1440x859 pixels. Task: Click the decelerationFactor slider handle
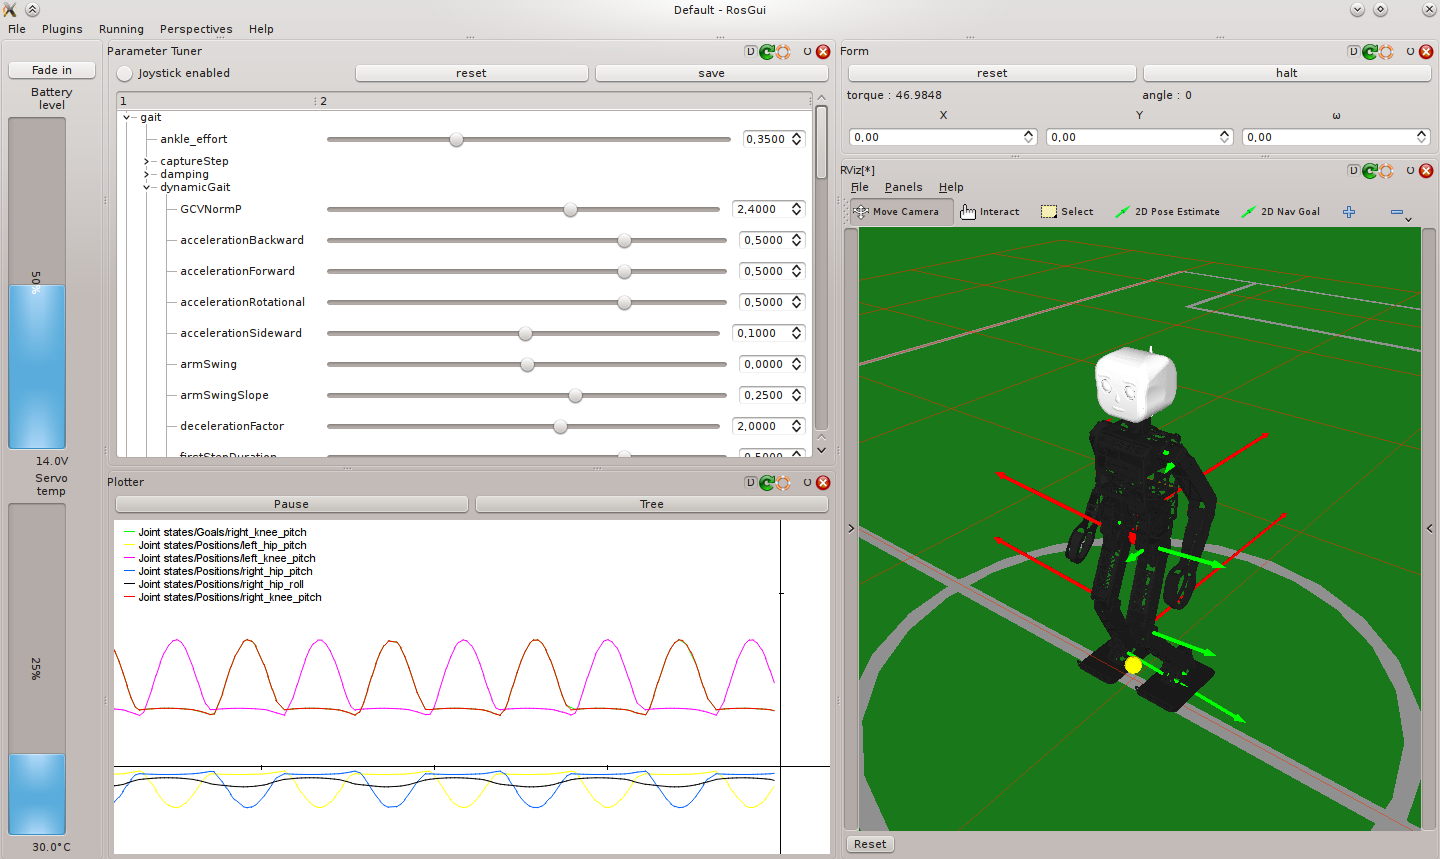(x=560, y=427)
